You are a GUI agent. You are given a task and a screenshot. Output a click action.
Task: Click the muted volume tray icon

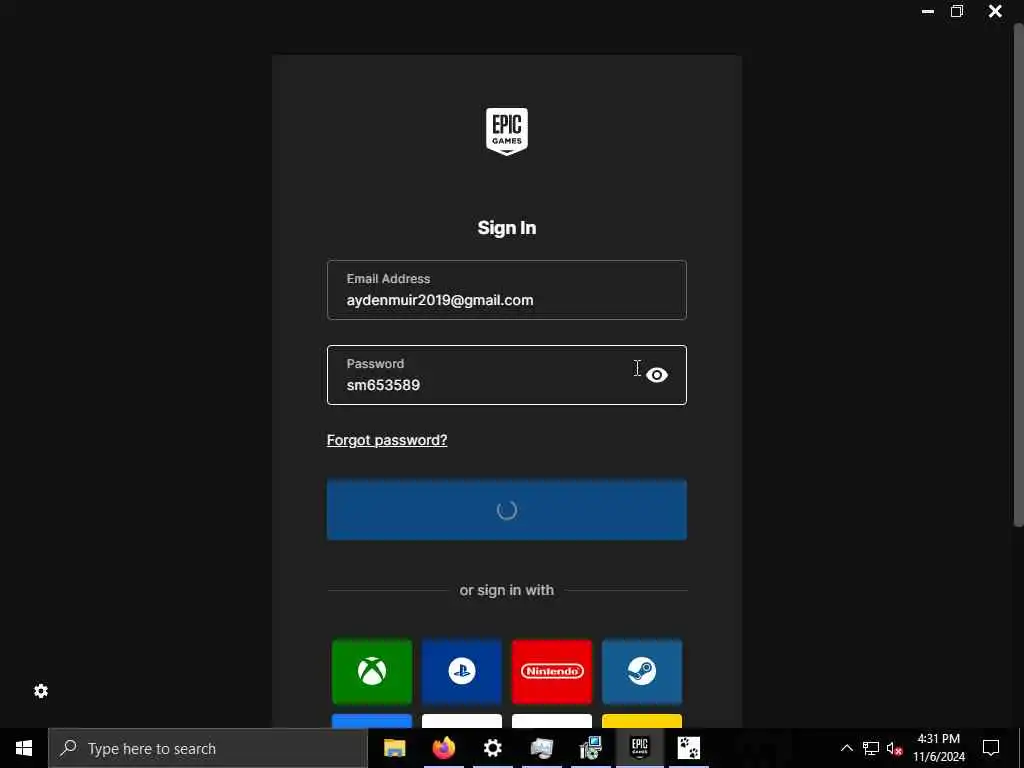(895, 748)
